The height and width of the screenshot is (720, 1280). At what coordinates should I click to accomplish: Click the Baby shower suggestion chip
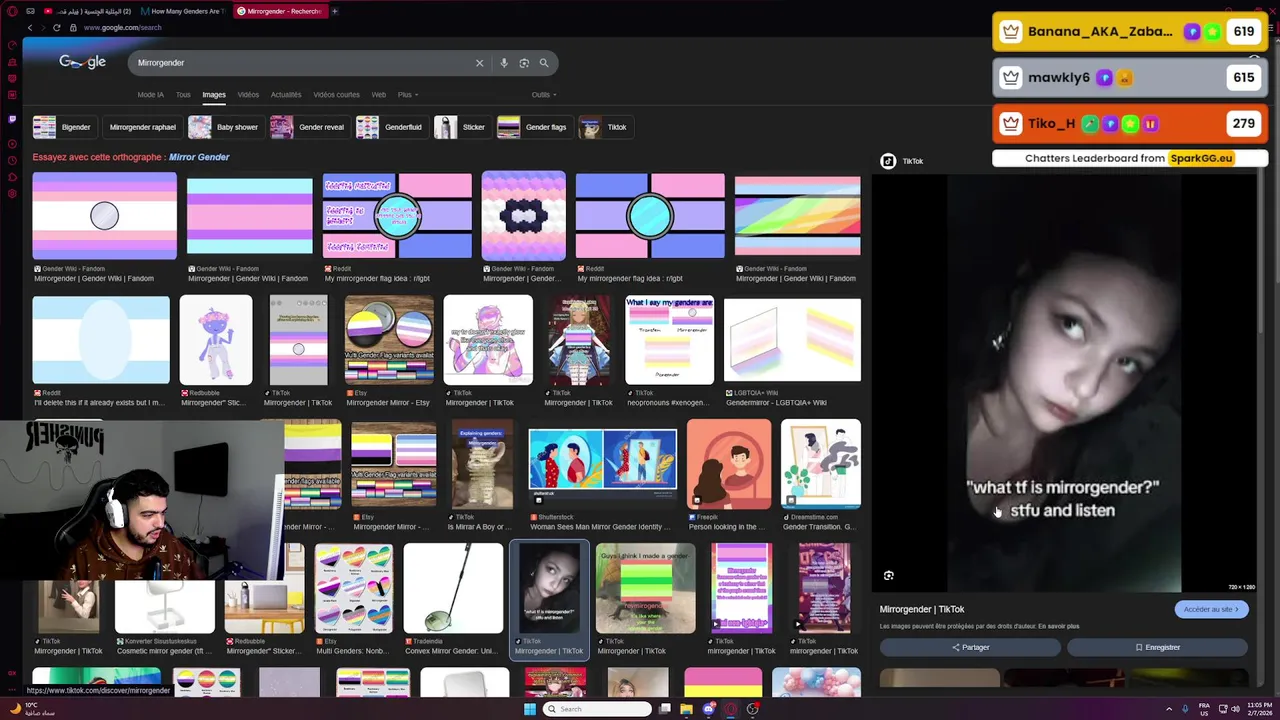click(225, 127)
